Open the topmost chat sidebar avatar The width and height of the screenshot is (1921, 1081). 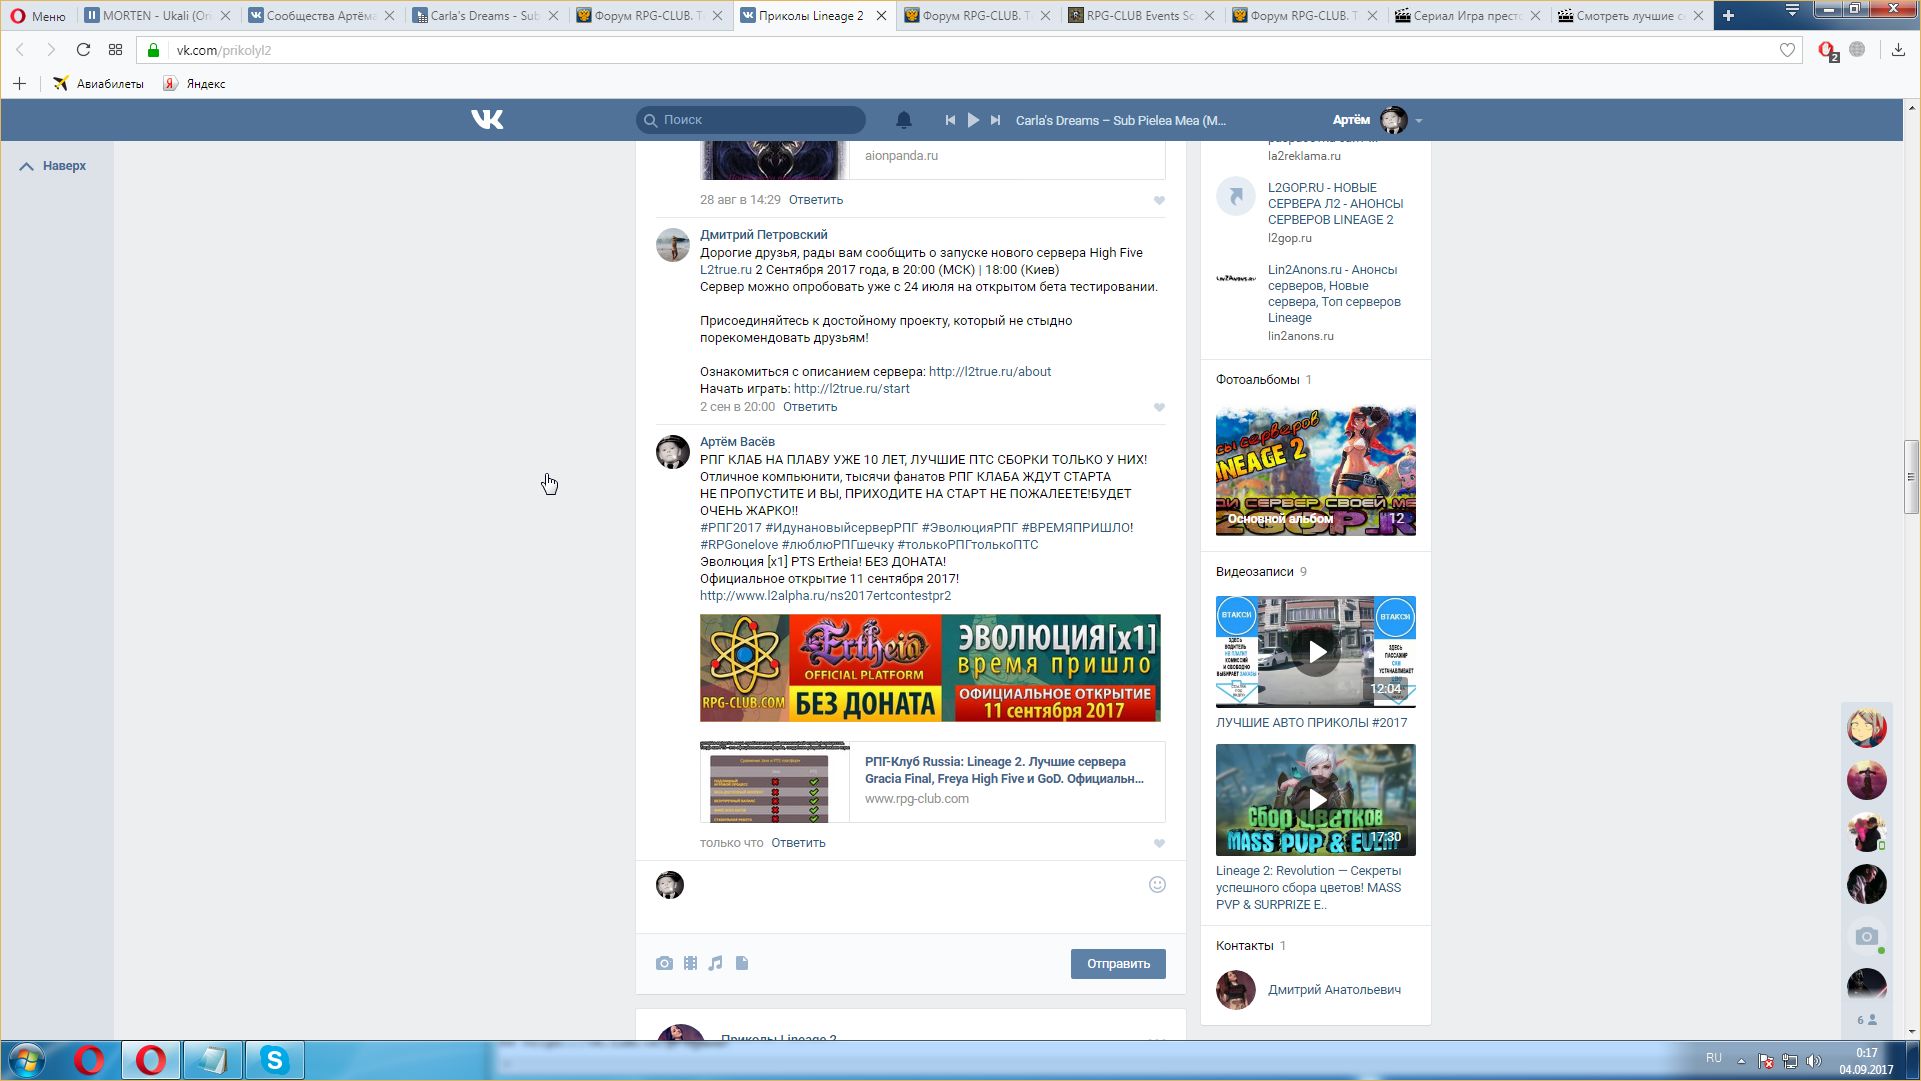pos(1866,729)
